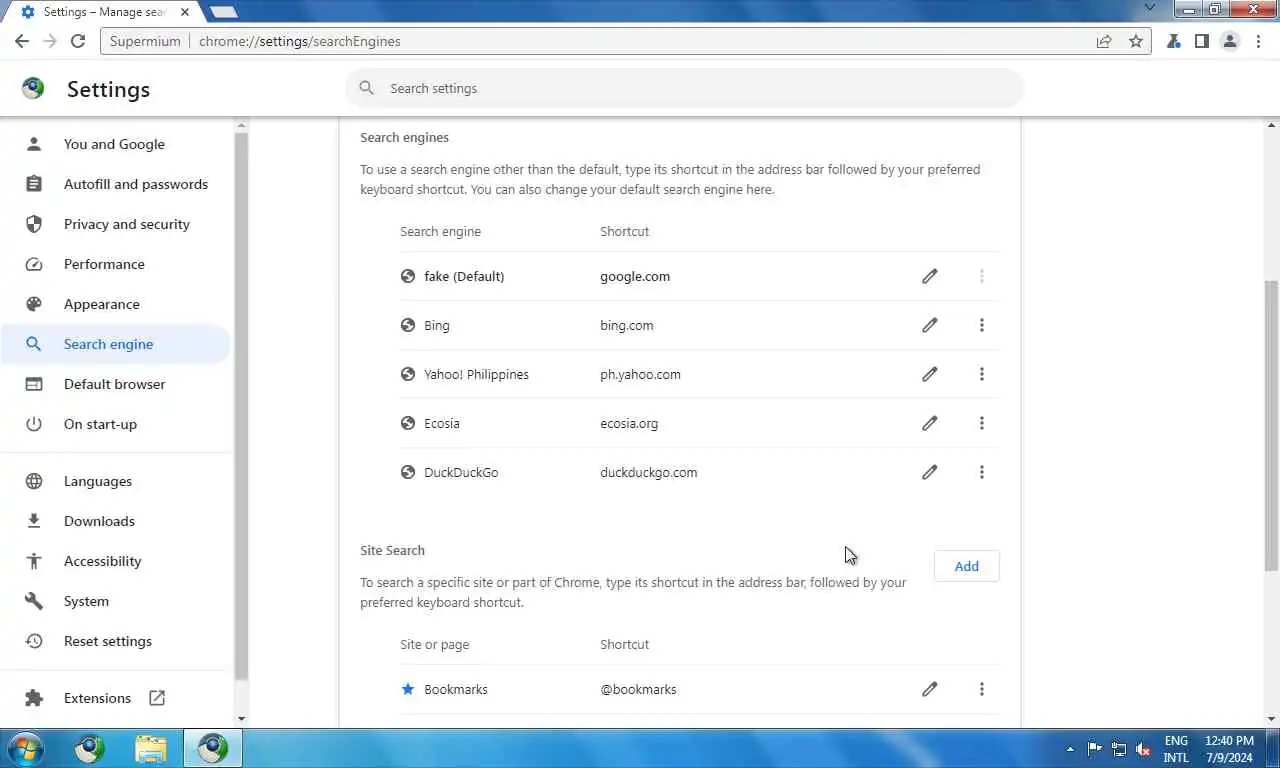Open Downloads settings
Screen dimensions: 1280x768
click(x=115, y=521)
